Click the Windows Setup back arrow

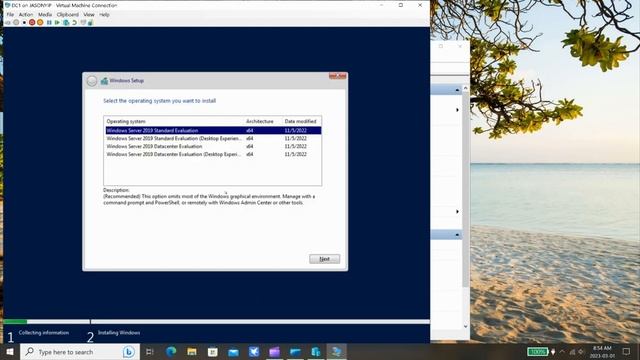point(92,81)
